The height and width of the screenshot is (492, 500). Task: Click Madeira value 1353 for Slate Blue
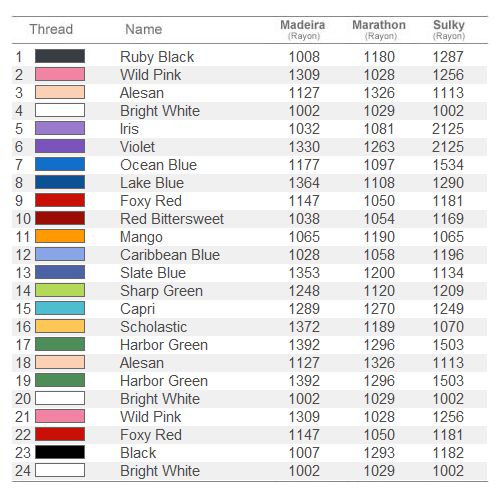tap(304, 273)
